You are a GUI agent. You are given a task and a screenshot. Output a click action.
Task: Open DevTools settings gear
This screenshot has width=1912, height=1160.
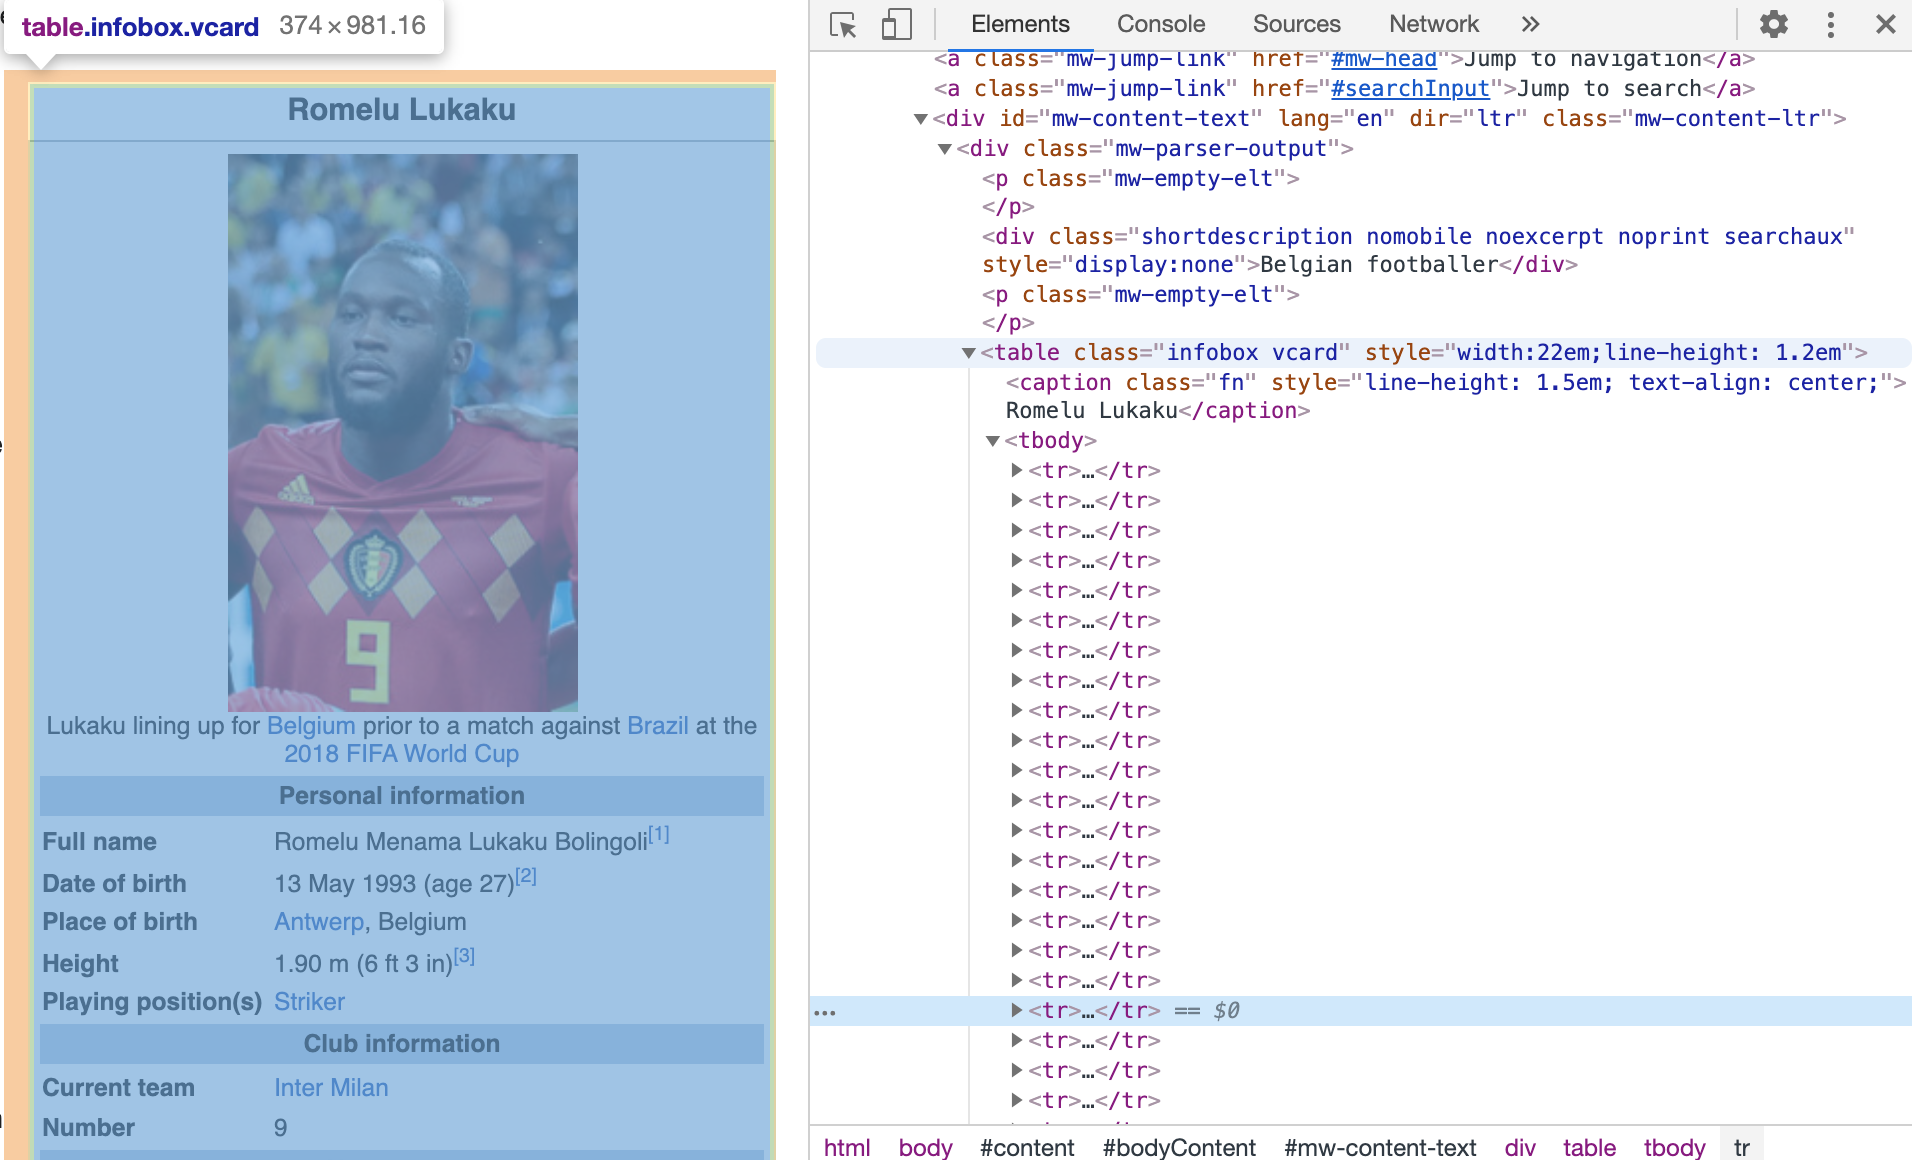tap(1773, 24)
